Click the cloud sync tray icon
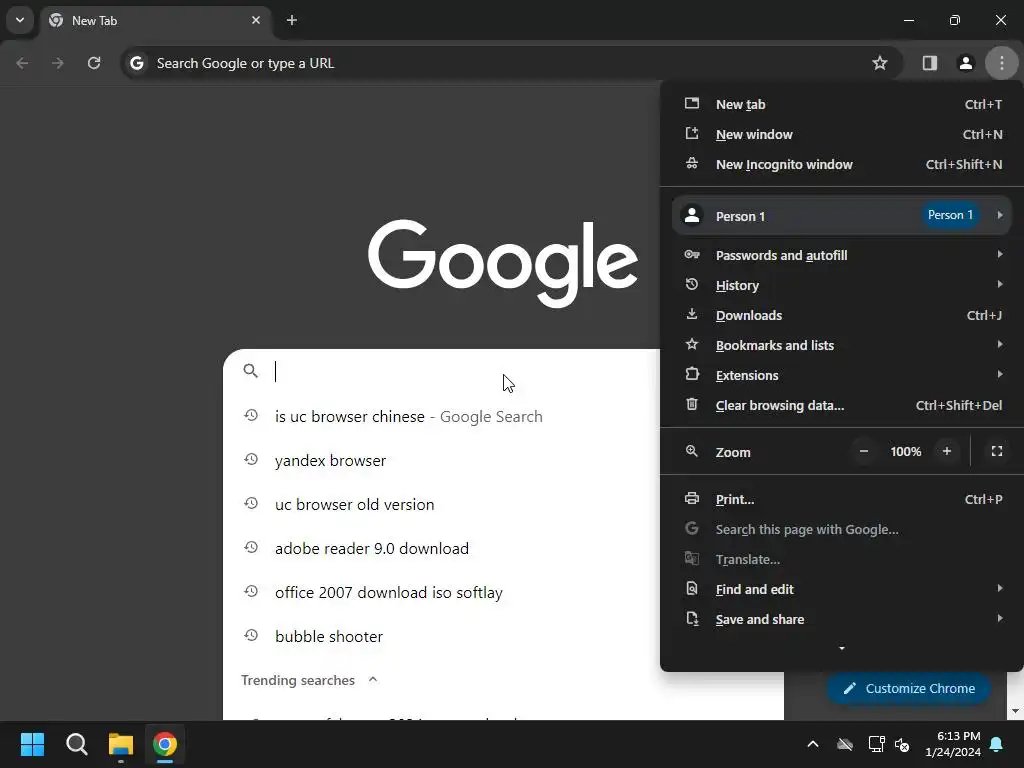The width and height of the screenshot is (1024, 768). tap(844, 744)
